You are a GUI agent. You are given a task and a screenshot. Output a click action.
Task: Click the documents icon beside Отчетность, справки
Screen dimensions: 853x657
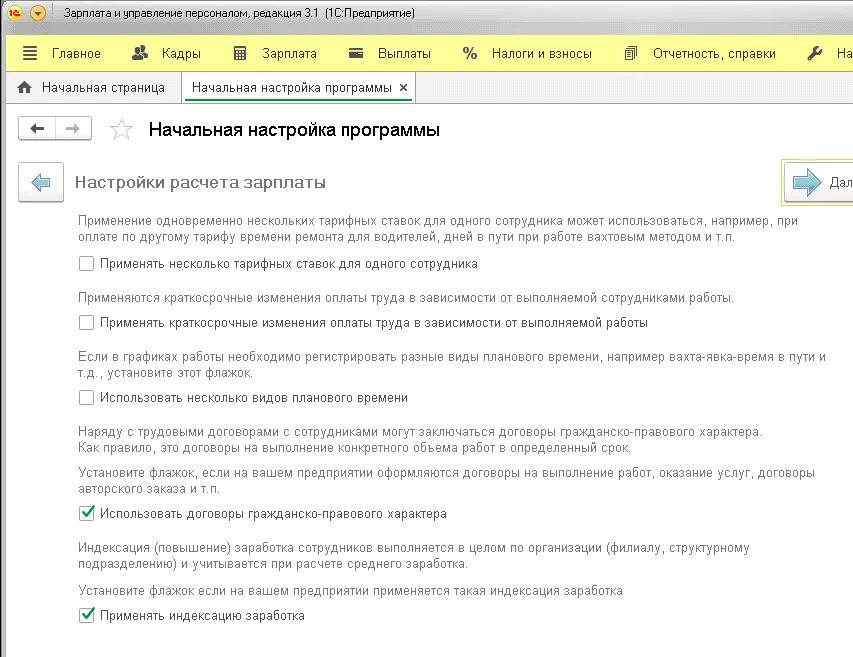(631, 53)
